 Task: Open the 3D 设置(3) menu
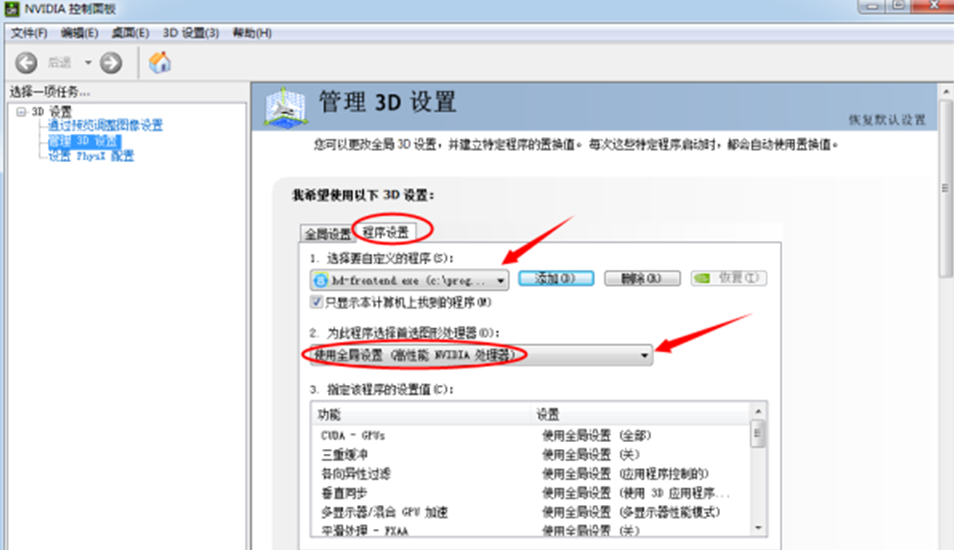(190, 33)
